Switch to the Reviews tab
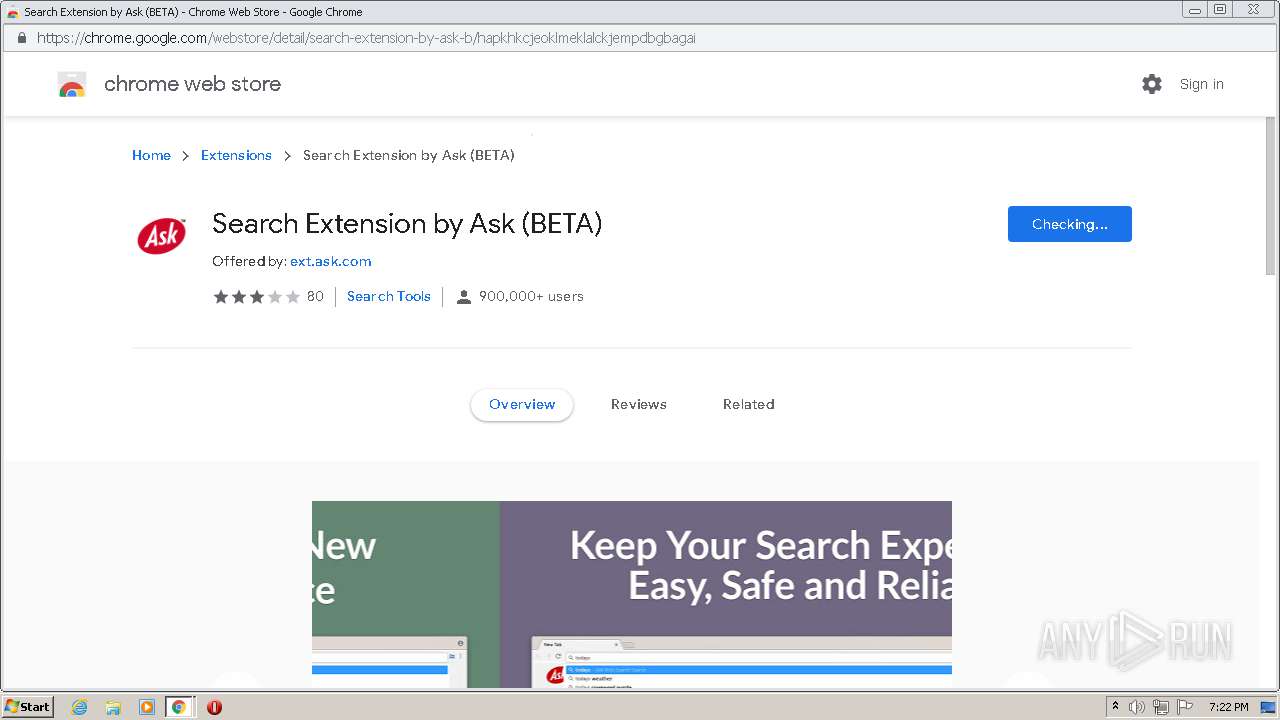The image size is (1280, 720). (x=639, y=404)
